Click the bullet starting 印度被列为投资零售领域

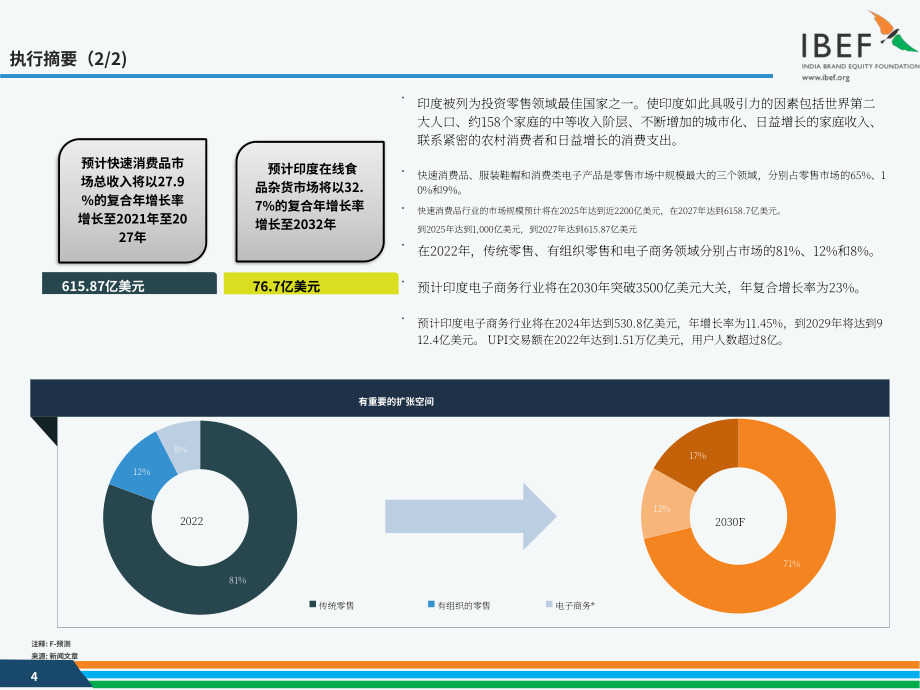(x=648, y=122)
